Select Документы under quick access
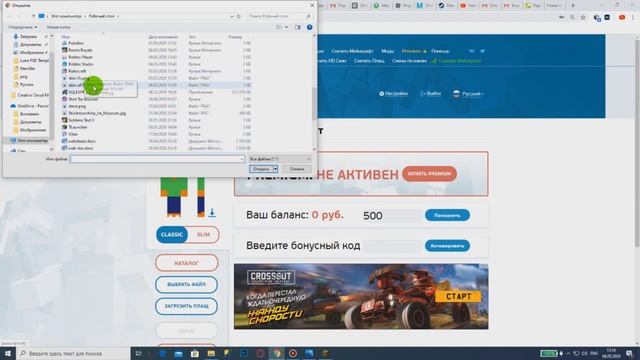The width and height of the screenshot is (640, 360). [x=30, y=44]
